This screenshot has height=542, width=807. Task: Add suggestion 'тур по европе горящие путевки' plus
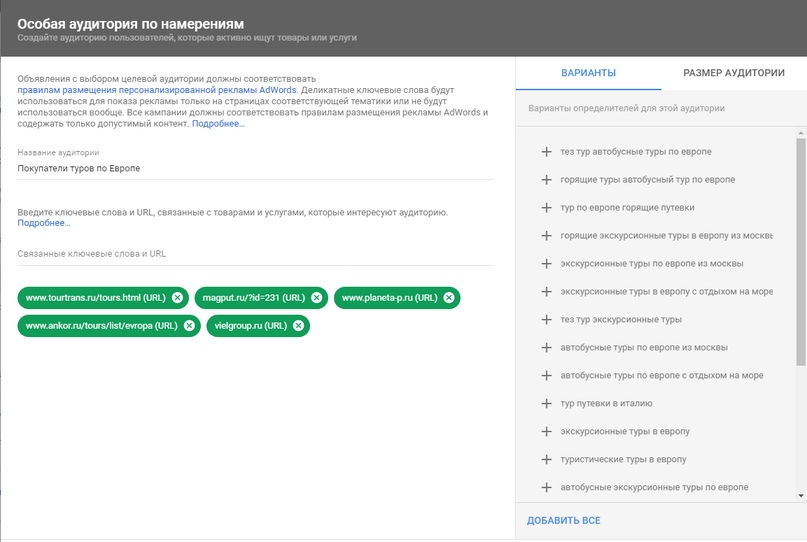(x=546, y=208)
